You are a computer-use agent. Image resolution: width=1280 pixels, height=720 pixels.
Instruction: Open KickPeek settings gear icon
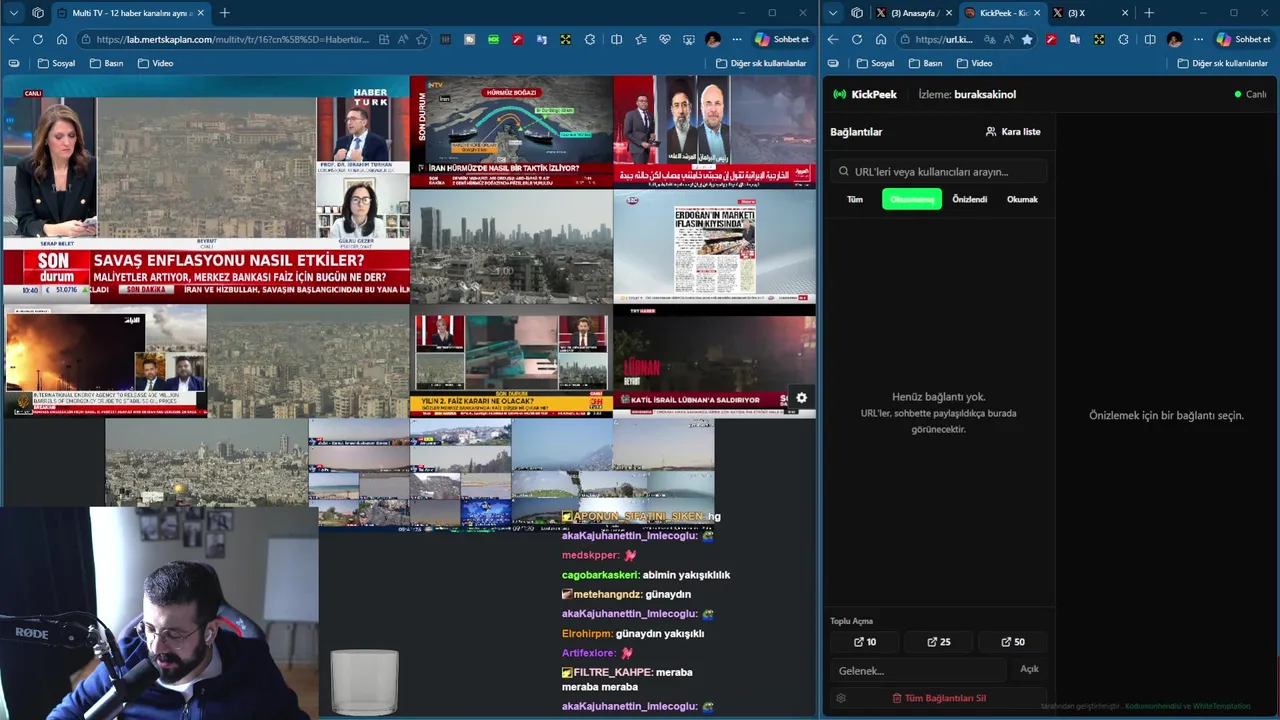(841, 698)
